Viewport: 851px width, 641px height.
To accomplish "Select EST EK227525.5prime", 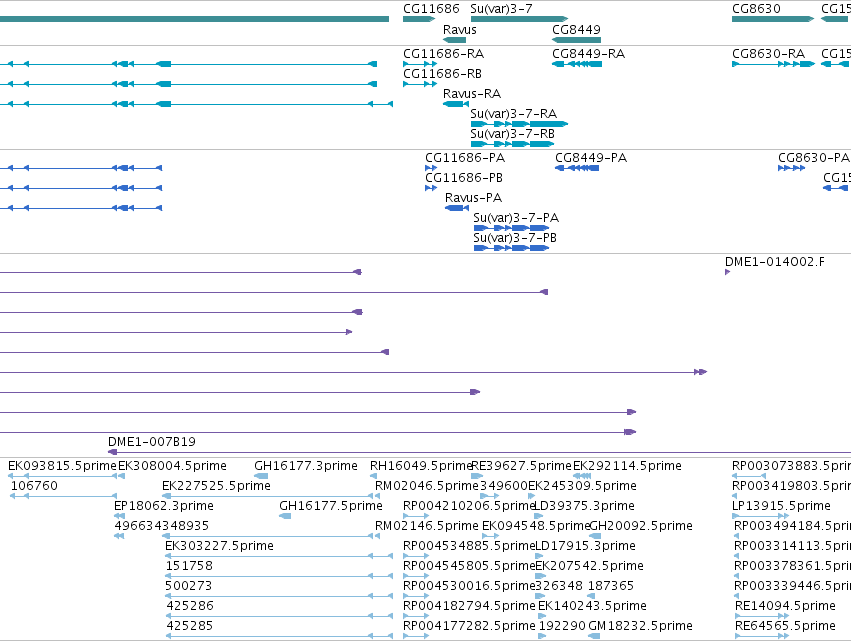I will click(x=268, y=496).
